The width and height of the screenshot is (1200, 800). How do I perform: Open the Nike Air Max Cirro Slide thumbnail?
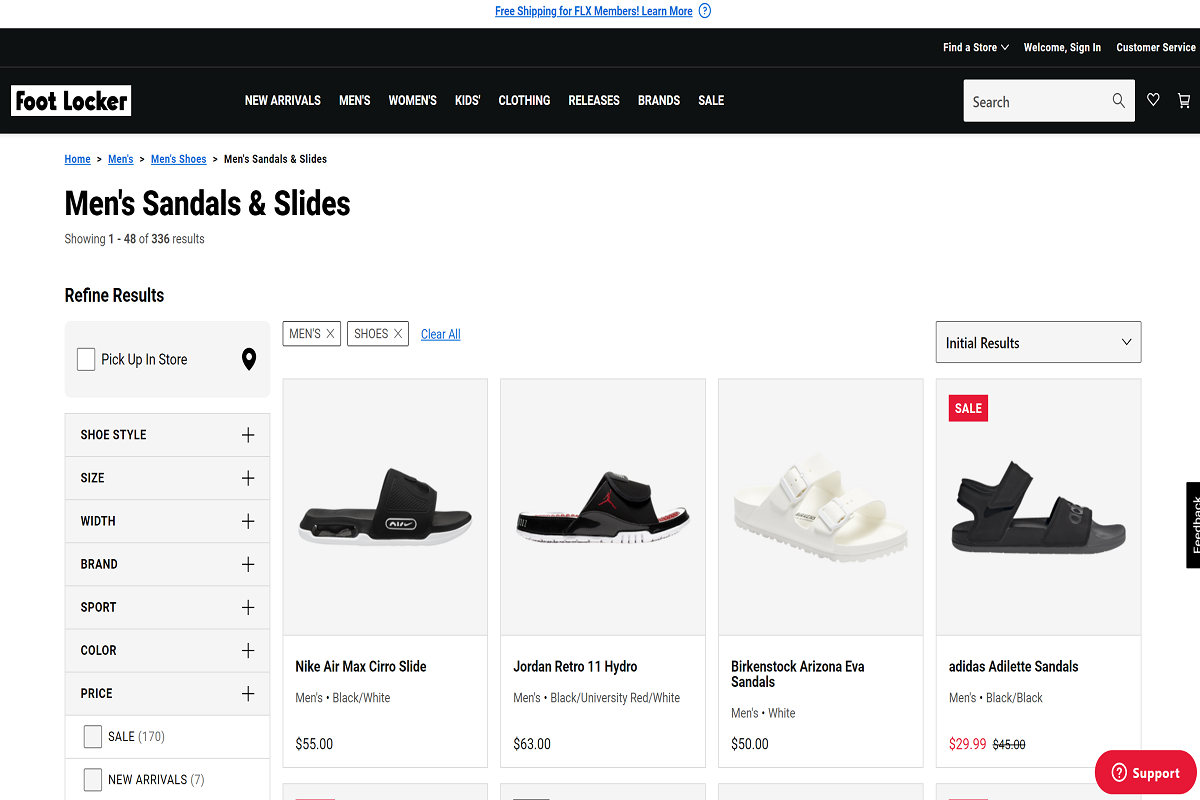point(385,506)
